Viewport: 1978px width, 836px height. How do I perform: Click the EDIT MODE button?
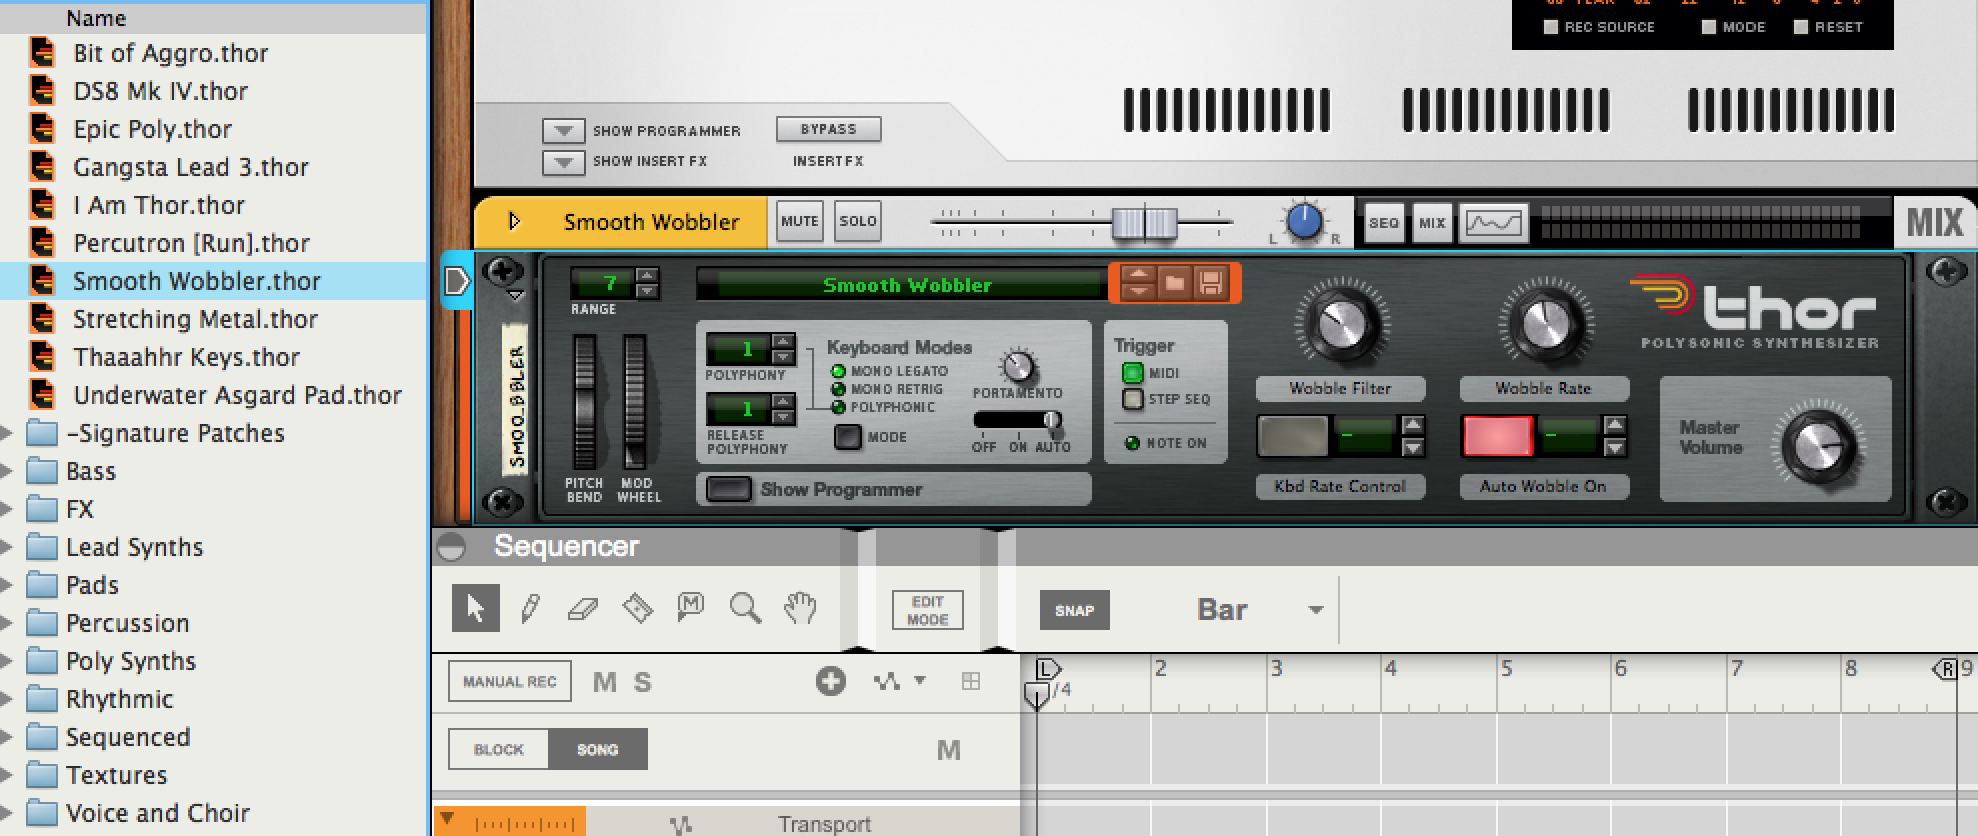pyautogui.click(x=928, y=610)
